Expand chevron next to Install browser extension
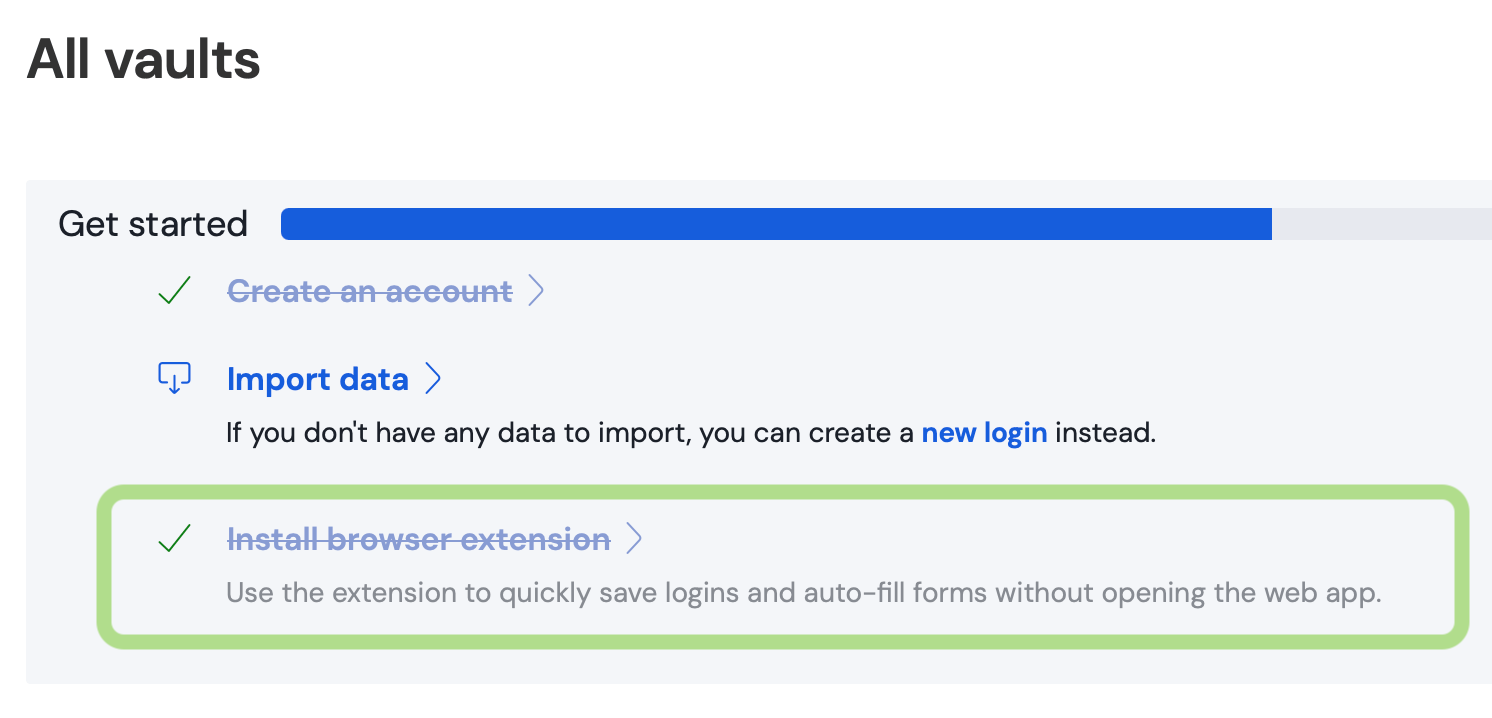The height and width of the screenshot is (718, 1492). click(633, 540)
